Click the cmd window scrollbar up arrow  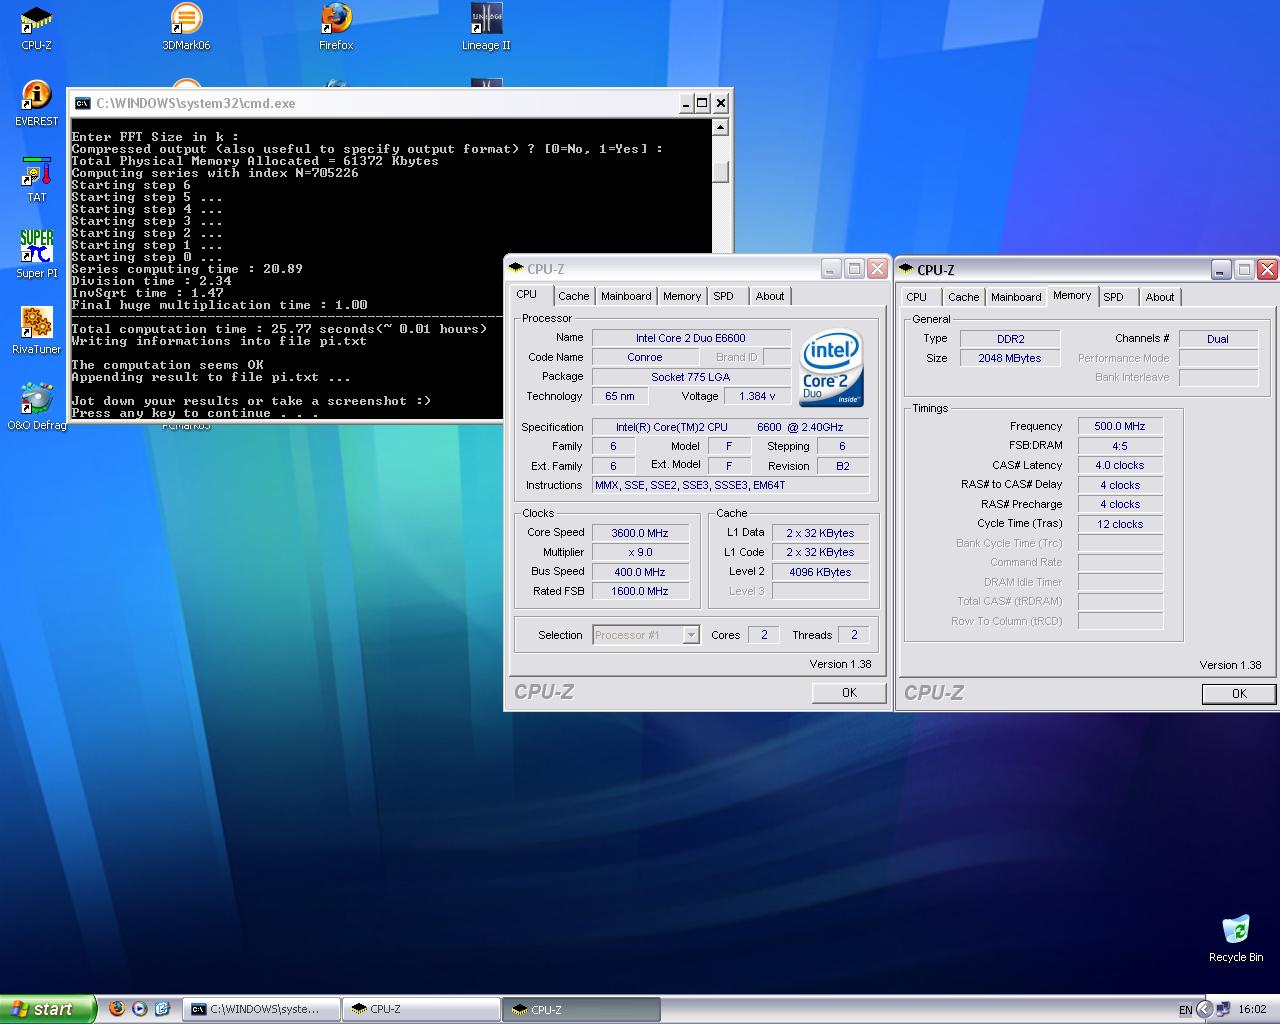tap(721, 127)
